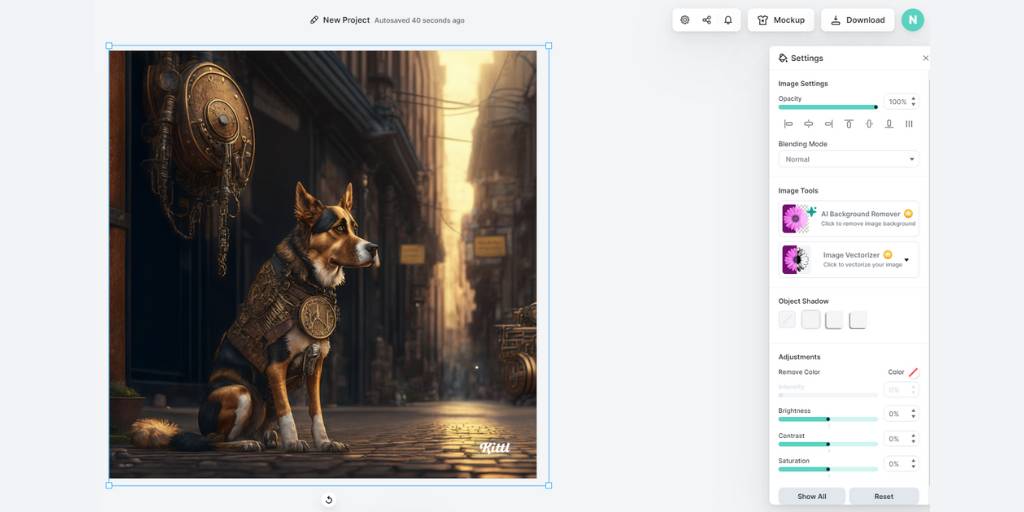Align image to the top edge
This screenshot has width=1024, height=512.
tap(849, 124)
